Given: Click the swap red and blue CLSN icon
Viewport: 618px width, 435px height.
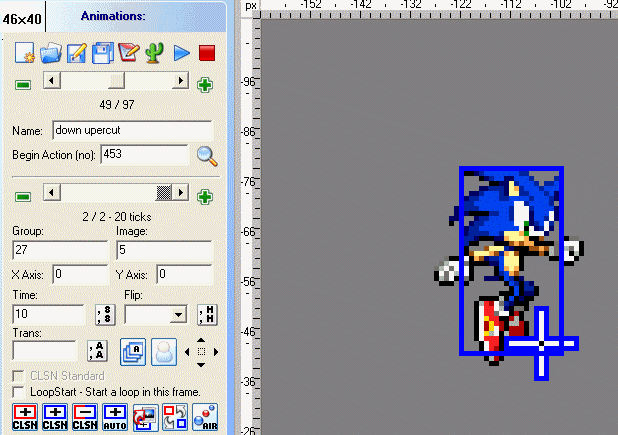Looking at the screenshot, I should [x=175, y=417].
